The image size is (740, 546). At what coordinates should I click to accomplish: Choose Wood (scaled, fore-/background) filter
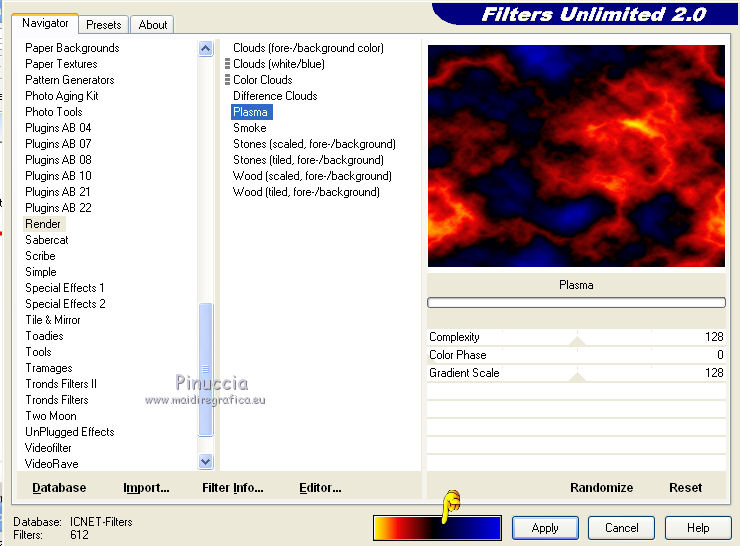pos(312,176)
